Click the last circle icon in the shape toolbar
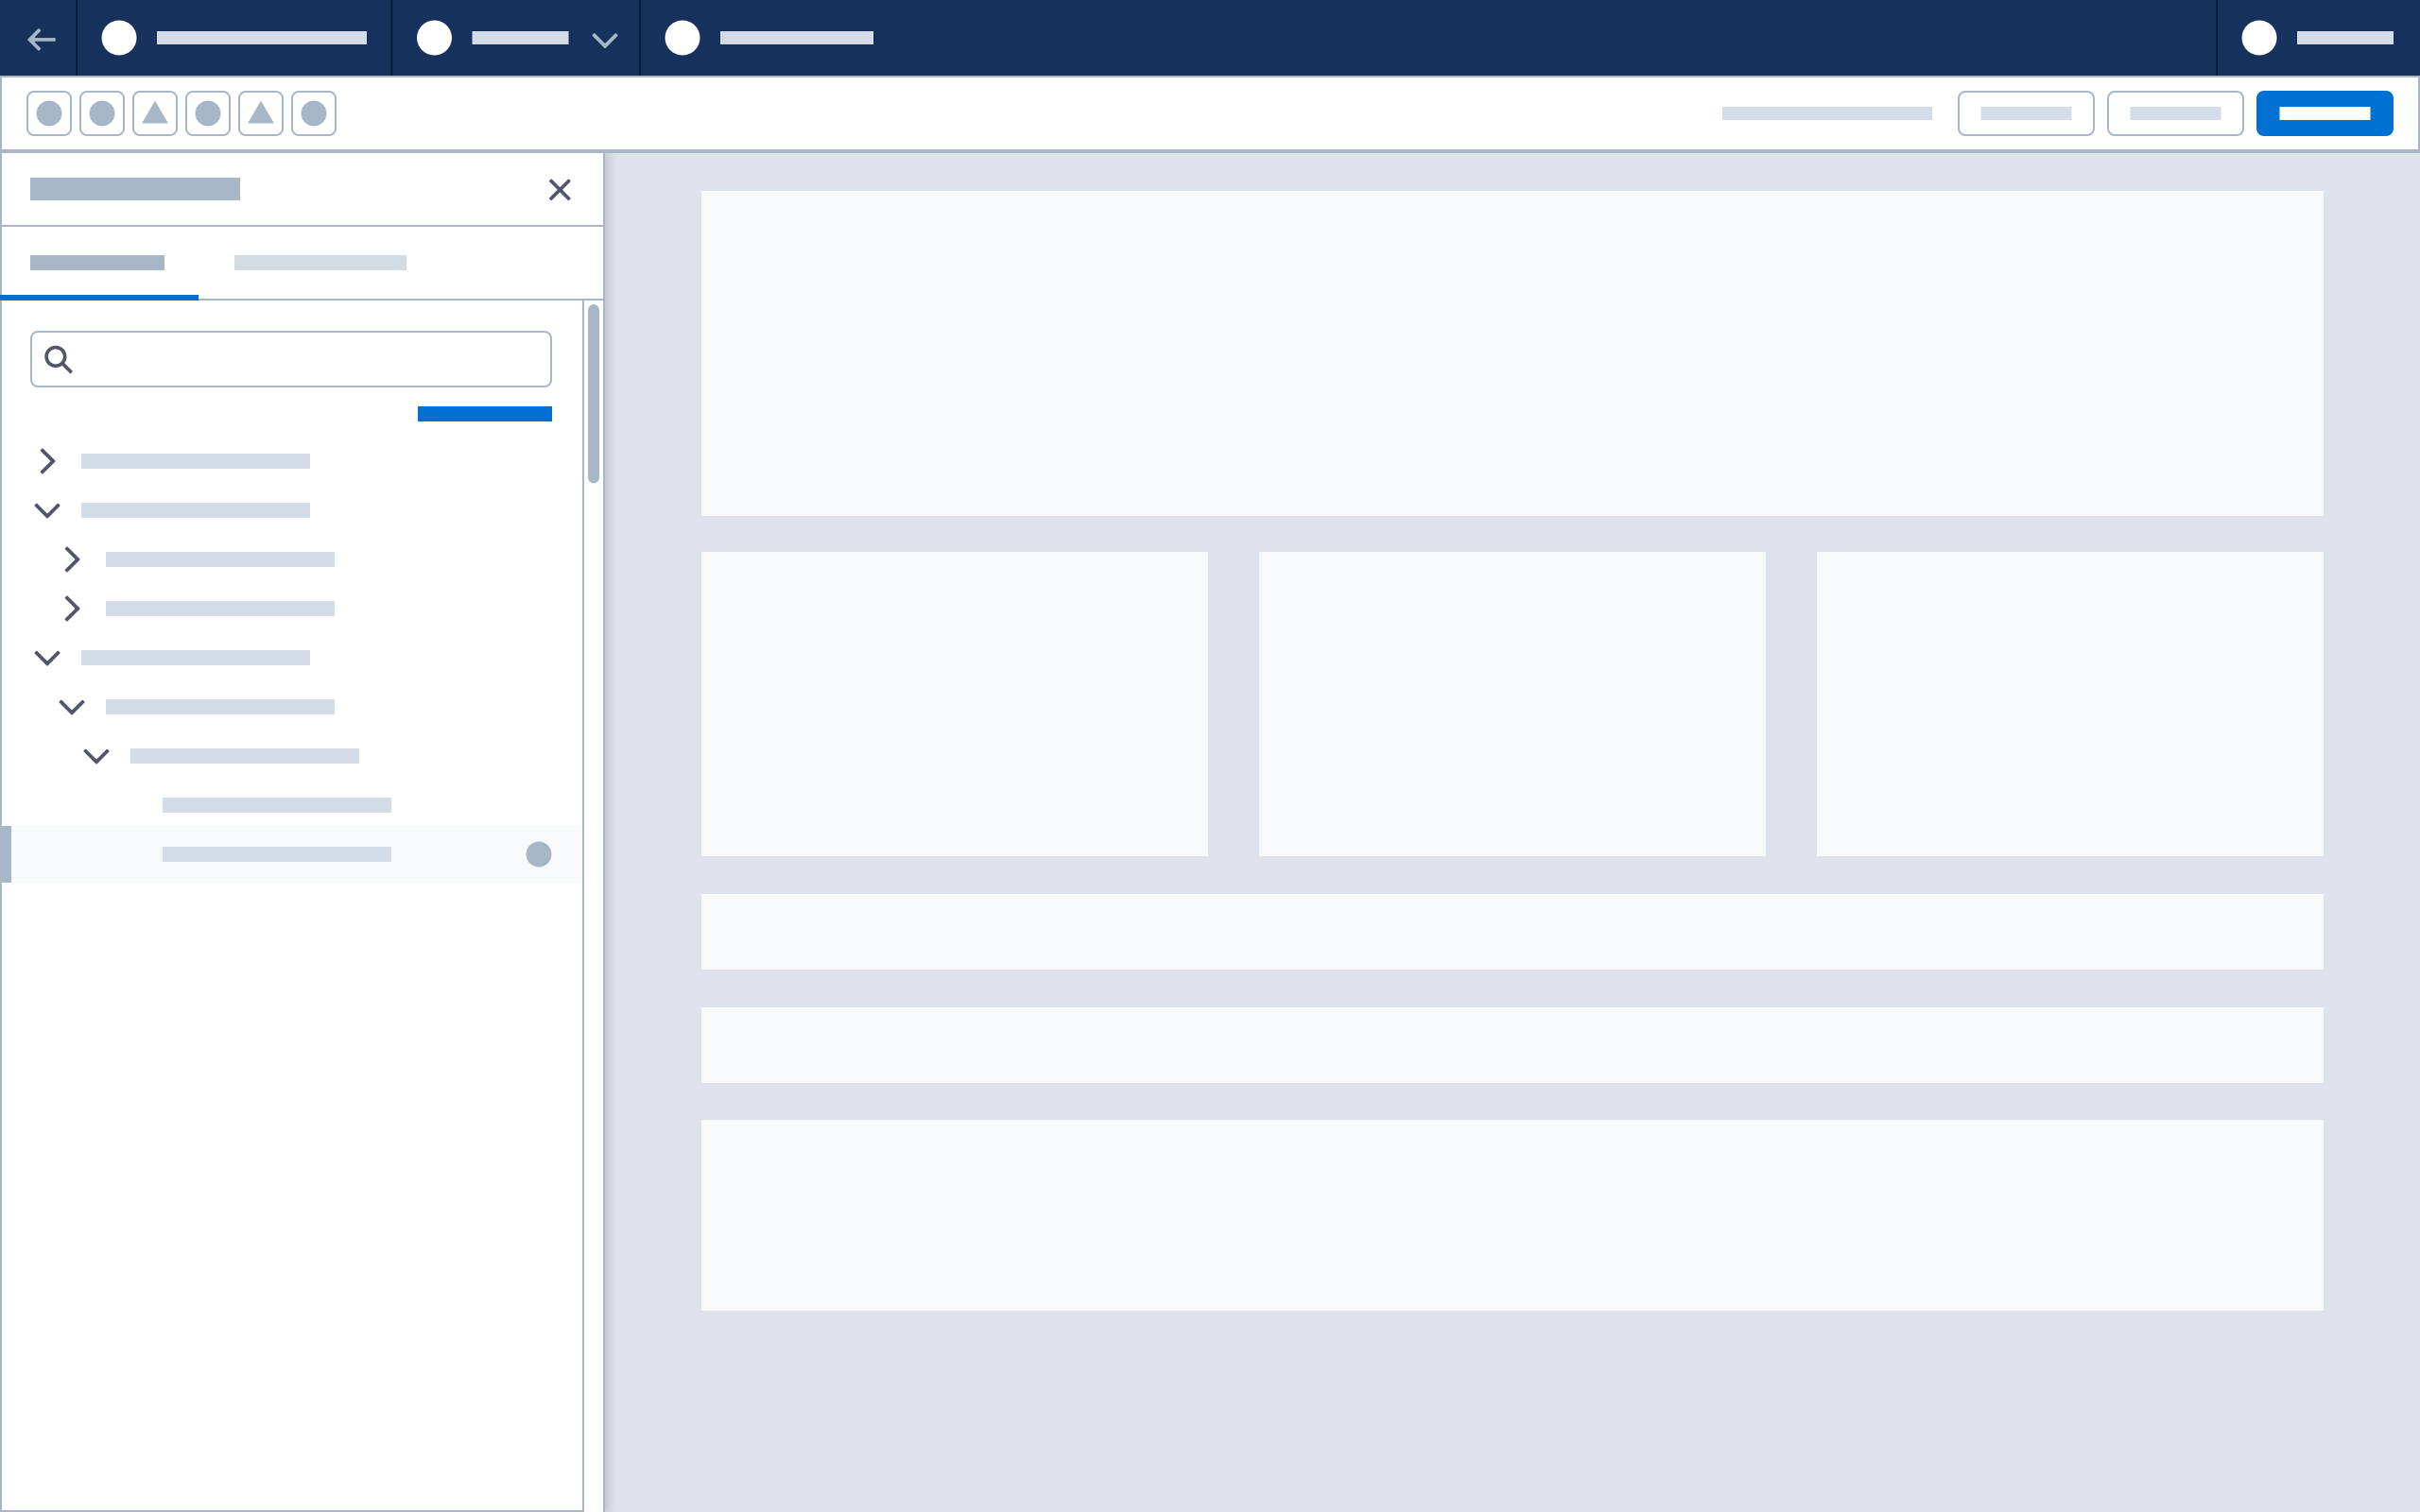Screen dimensions: 2420x1512 314,113
